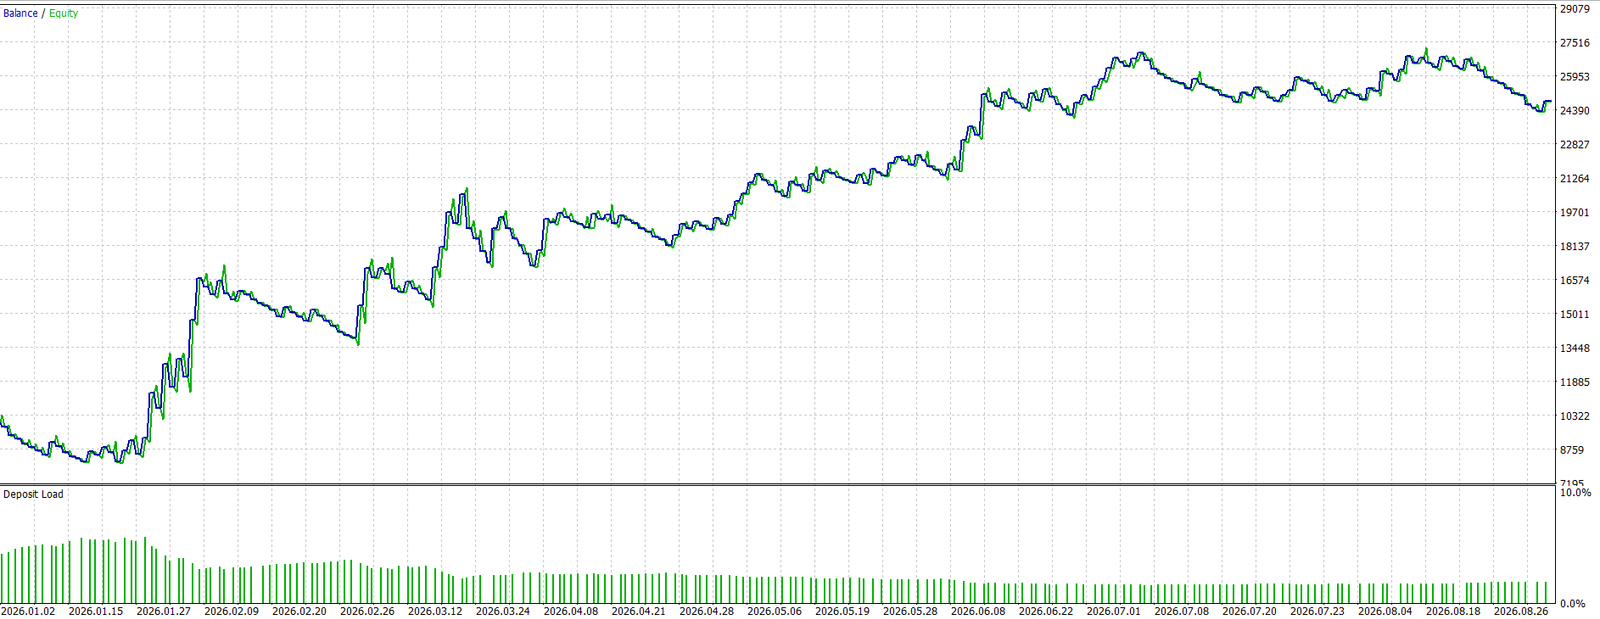Select the 8759 axis value
Screen dimensions: 1600x619
coord(1572,451)
